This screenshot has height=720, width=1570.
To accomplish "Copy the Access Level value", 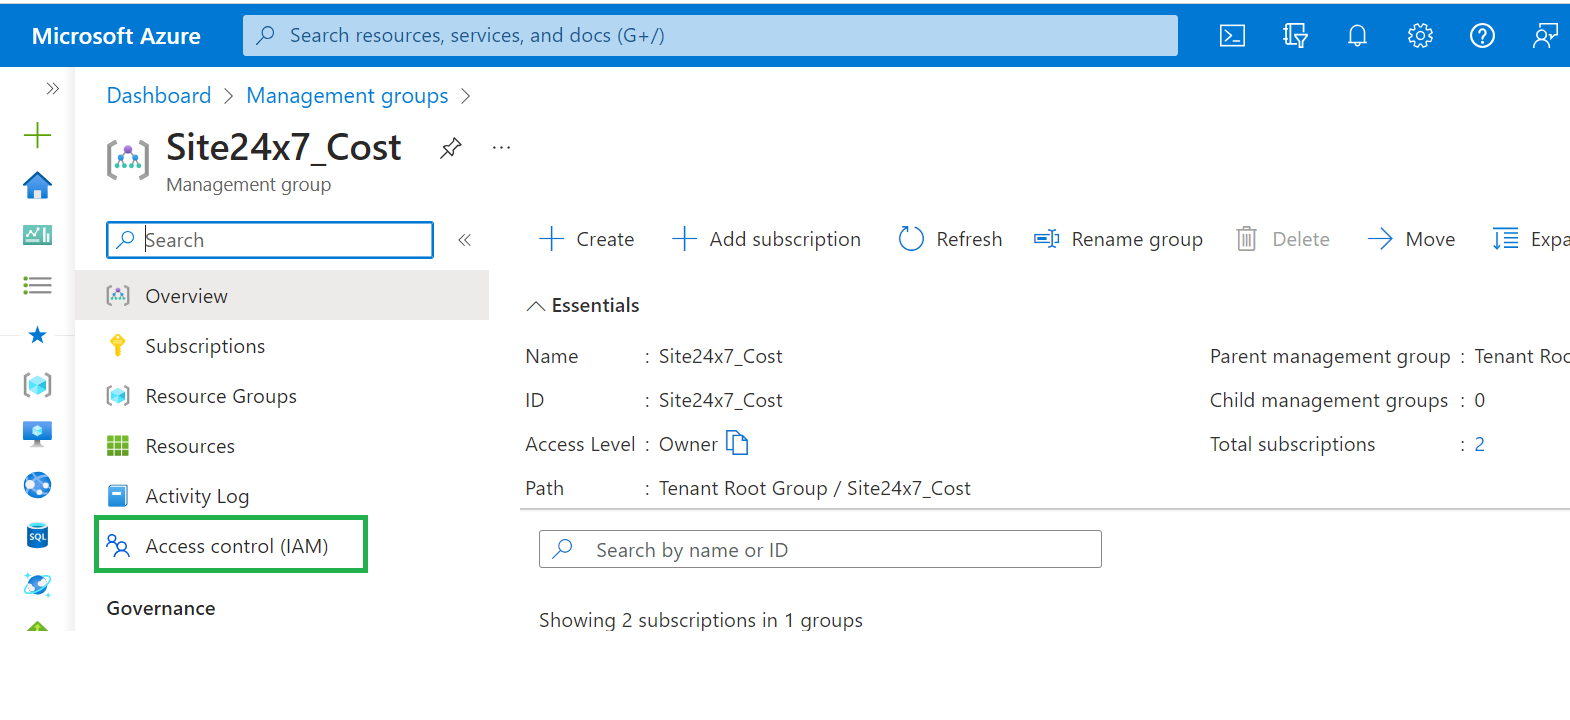I will click(x=737, y=443).
